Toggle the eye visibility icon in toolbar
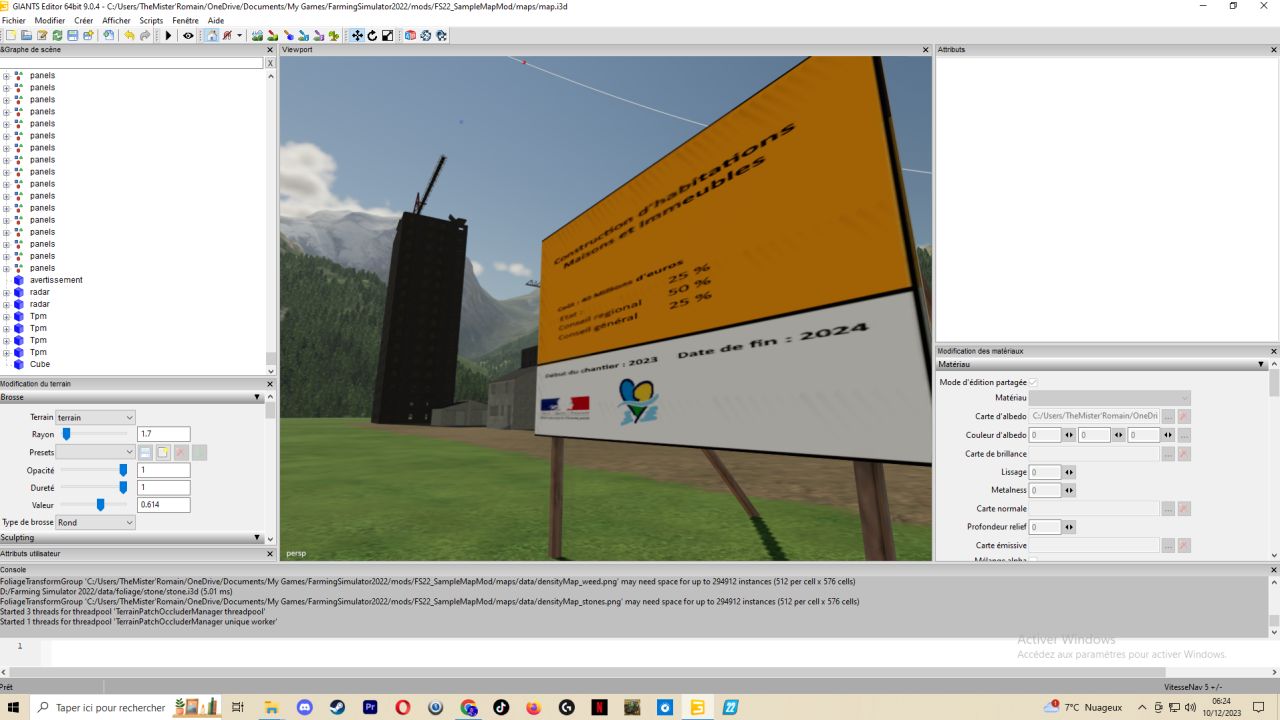This screenshot has height=720, width=1280. (x=188, y=35)
